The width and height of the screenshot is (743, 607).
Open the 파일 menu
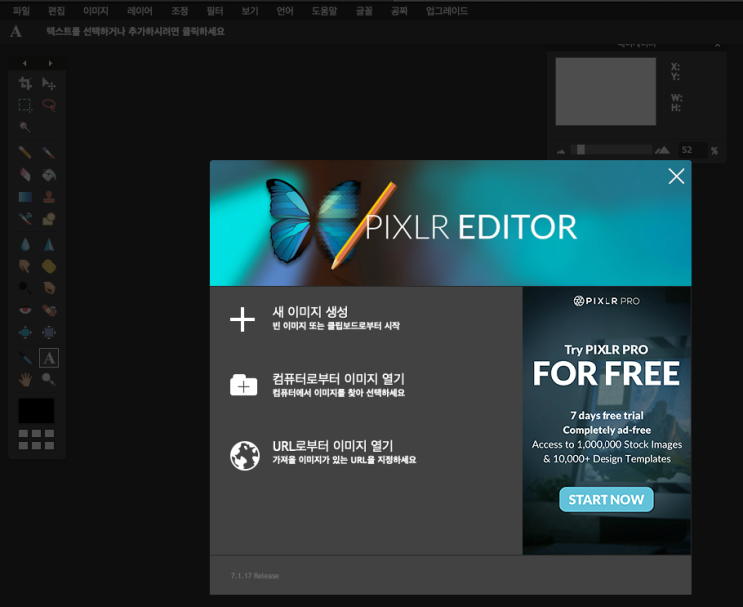click(21, 11)
